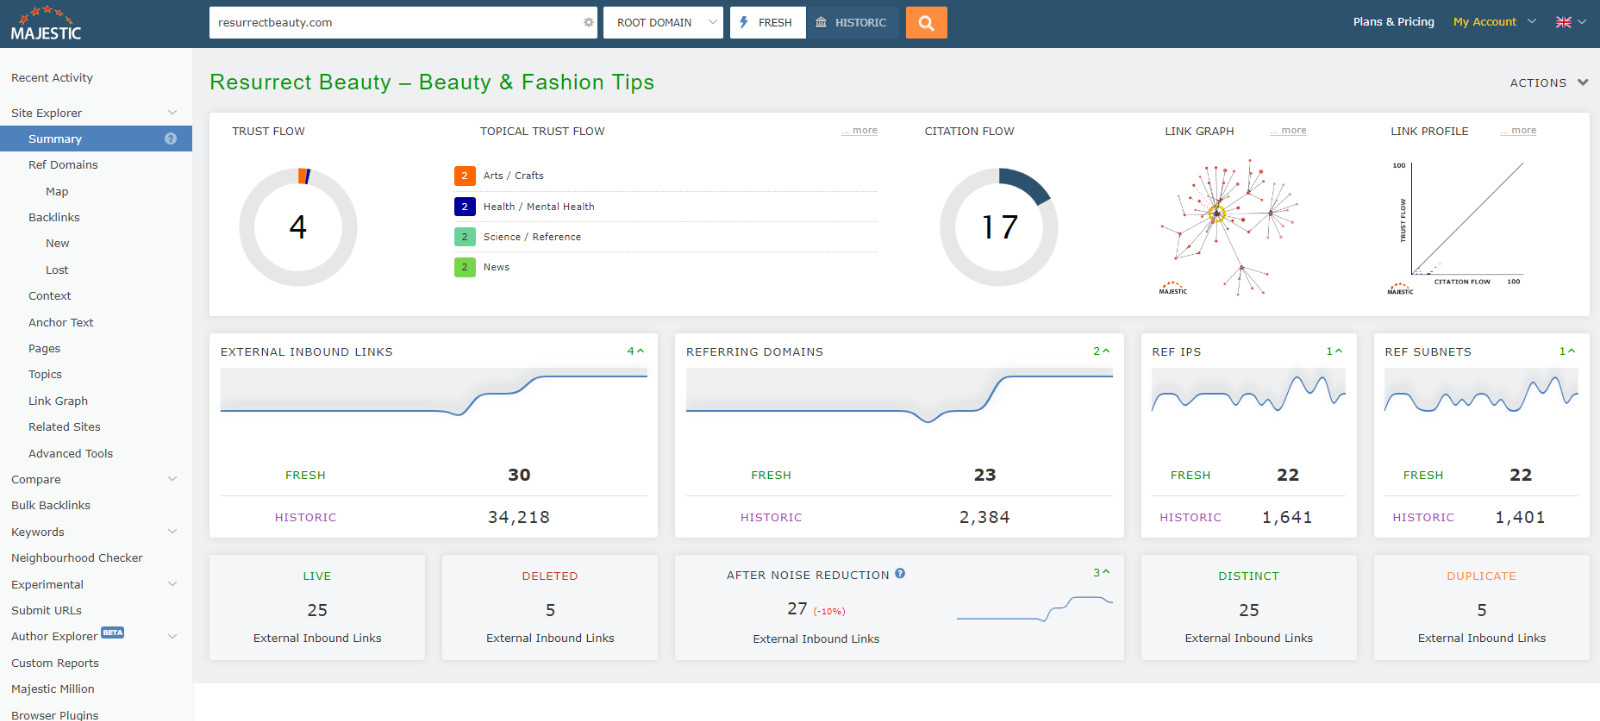Open the Topics report

point(45,374)
